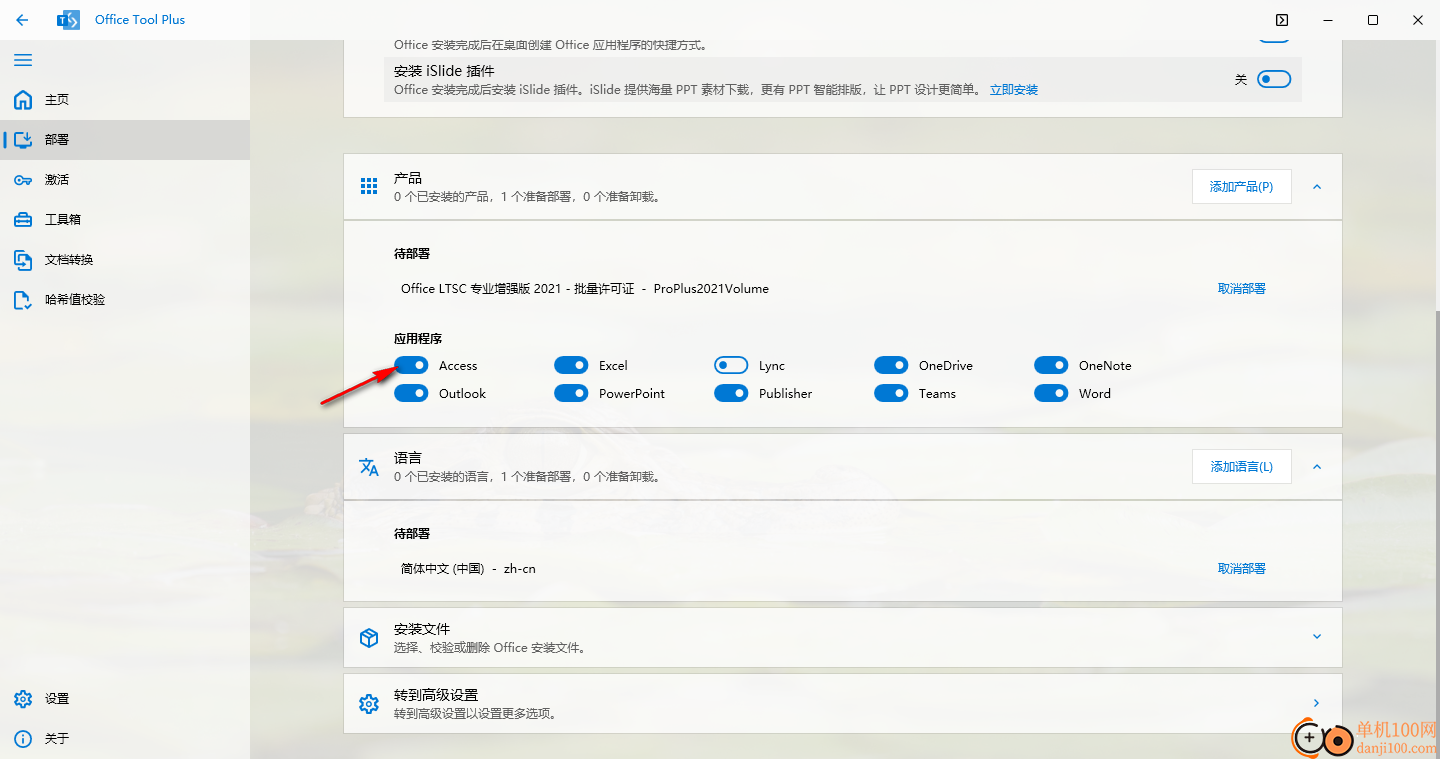Click 取消部署 for Office LTSC product

click(1242, 288)
